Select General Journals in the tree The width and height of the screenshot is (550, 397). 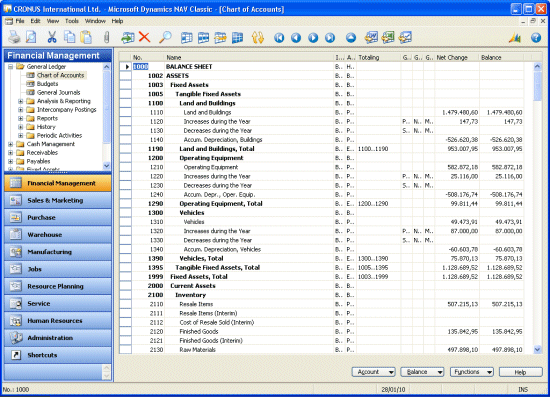pyautogui.click(x=59, y=93)
